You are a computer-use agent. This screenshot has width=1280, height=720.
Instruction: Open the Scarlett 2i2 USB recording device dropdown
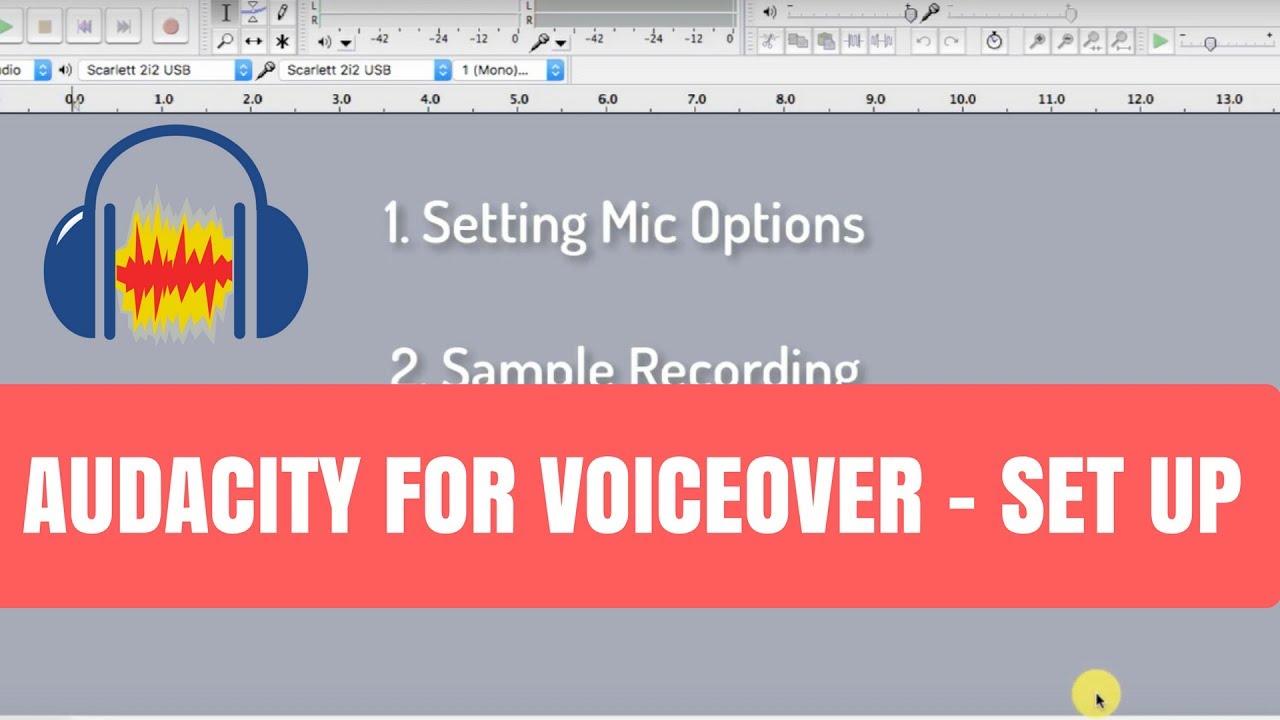point(365,70)
